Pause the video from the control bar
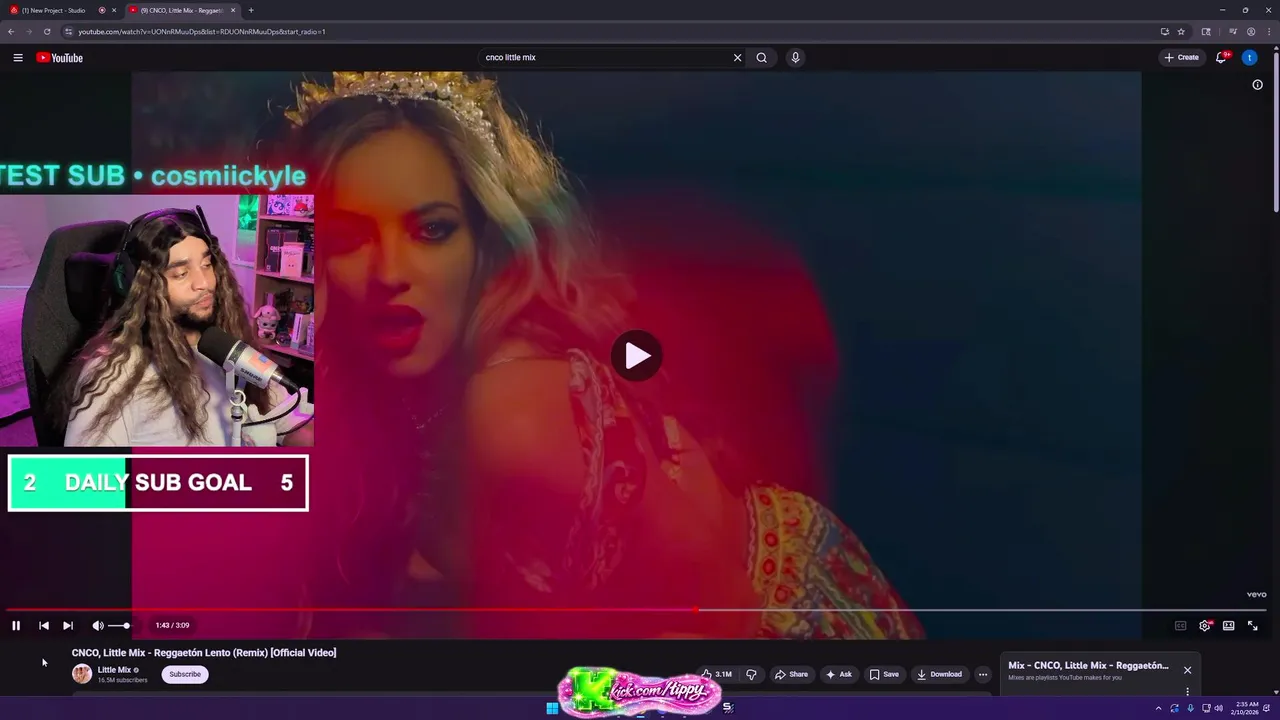The image size is (1280, 720). (16, 626)
